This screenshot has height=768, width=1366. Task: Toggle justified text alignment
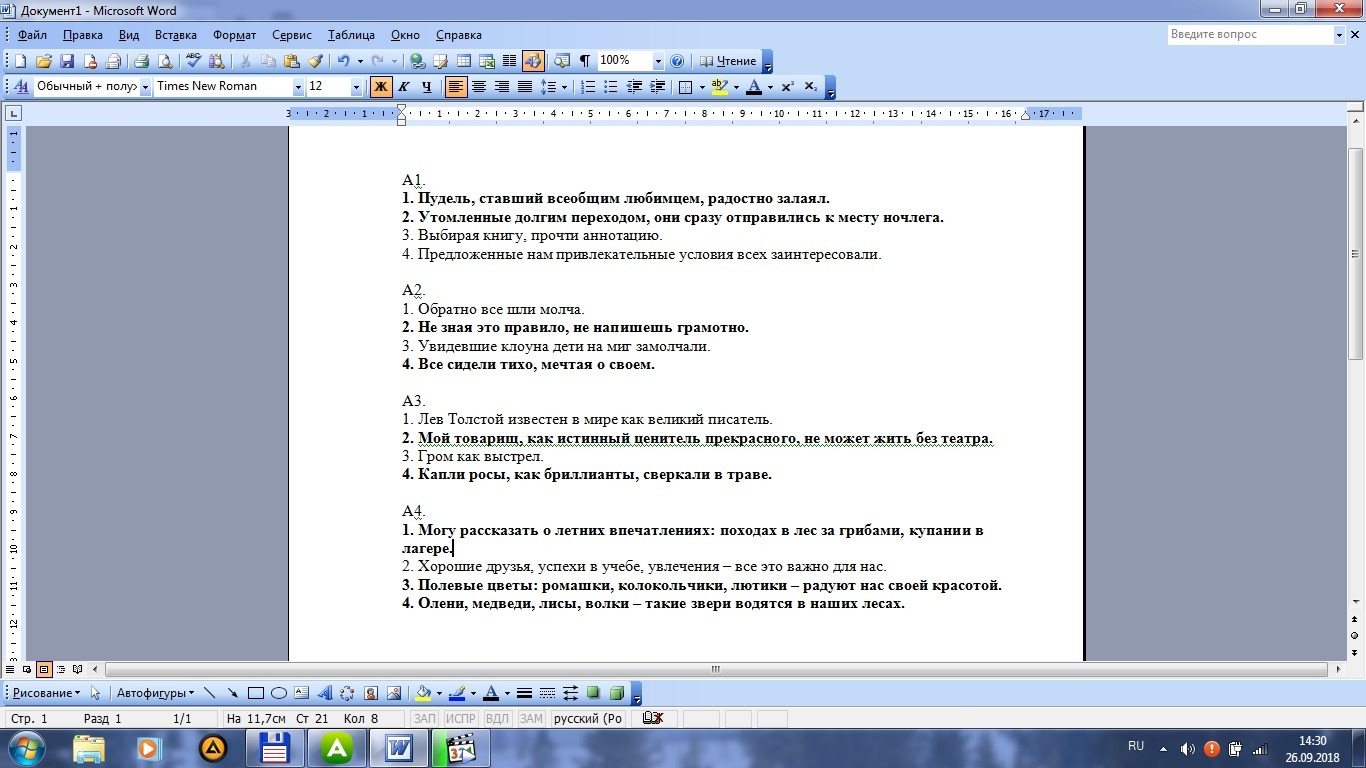coord(525,87)
